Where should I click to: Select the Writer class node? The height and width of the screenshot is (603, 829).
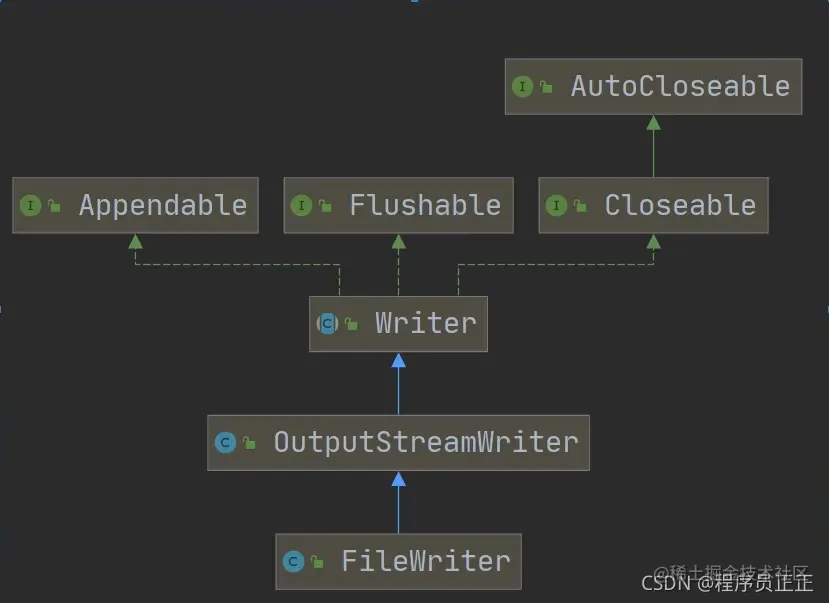tap(398, 324)
